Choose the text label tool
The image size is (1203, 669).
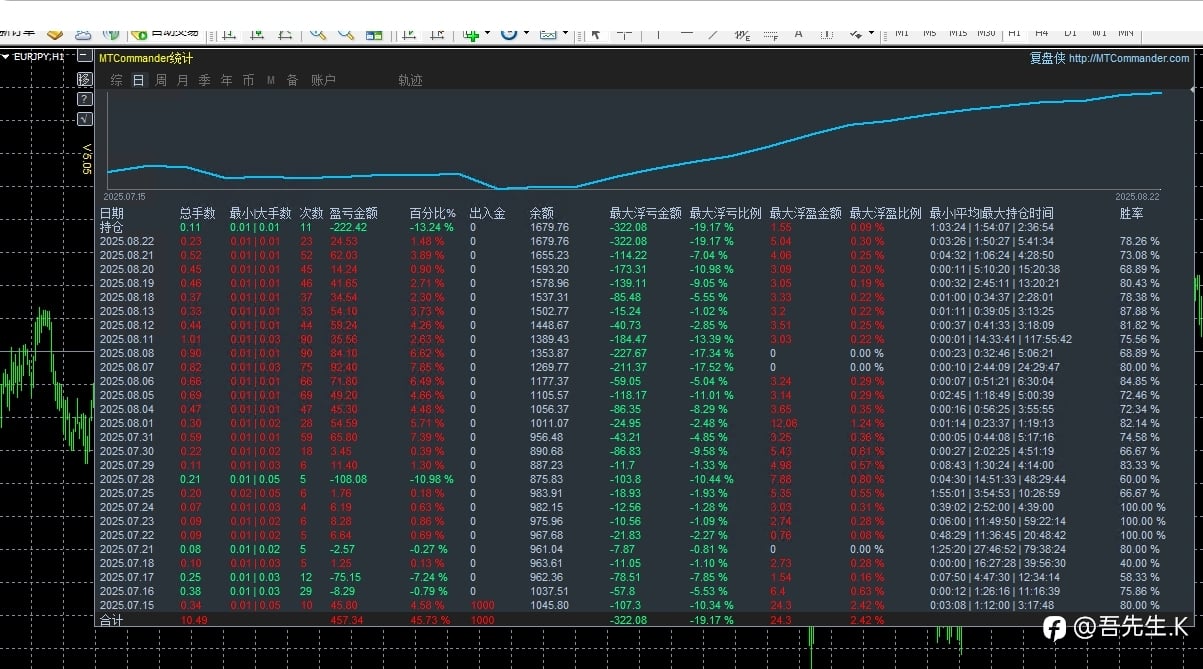tap(827, 34)
